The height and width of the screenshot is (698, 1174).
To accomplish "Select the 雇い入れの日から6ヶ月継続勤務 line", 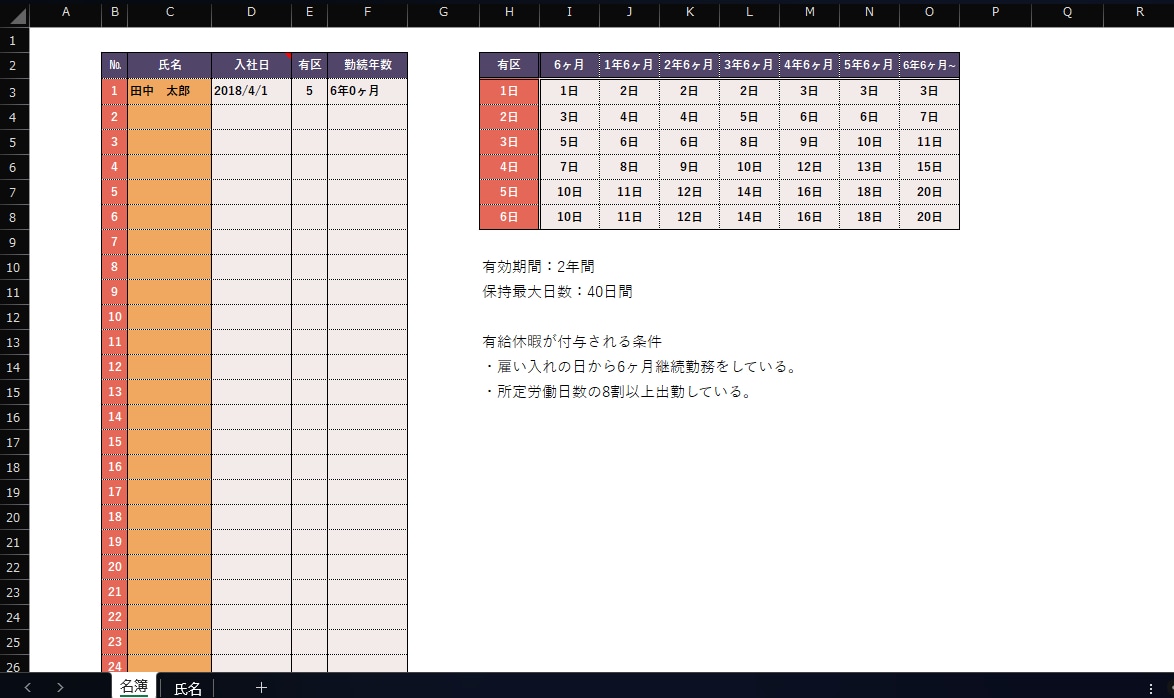I will tap(642, 367).
